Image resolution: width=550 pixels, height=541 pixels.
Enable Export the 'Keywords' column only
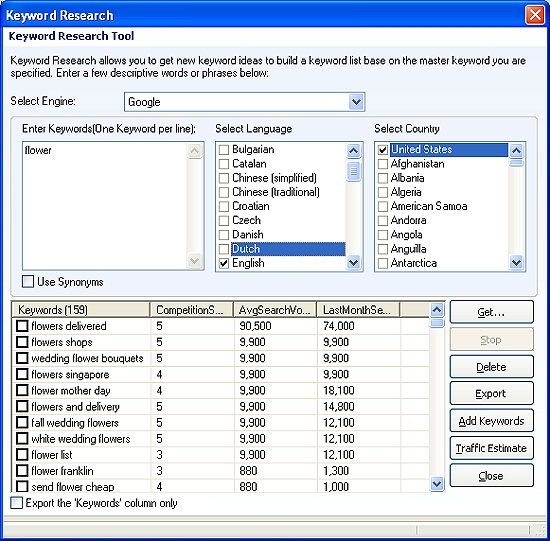[x=16, y=503]
